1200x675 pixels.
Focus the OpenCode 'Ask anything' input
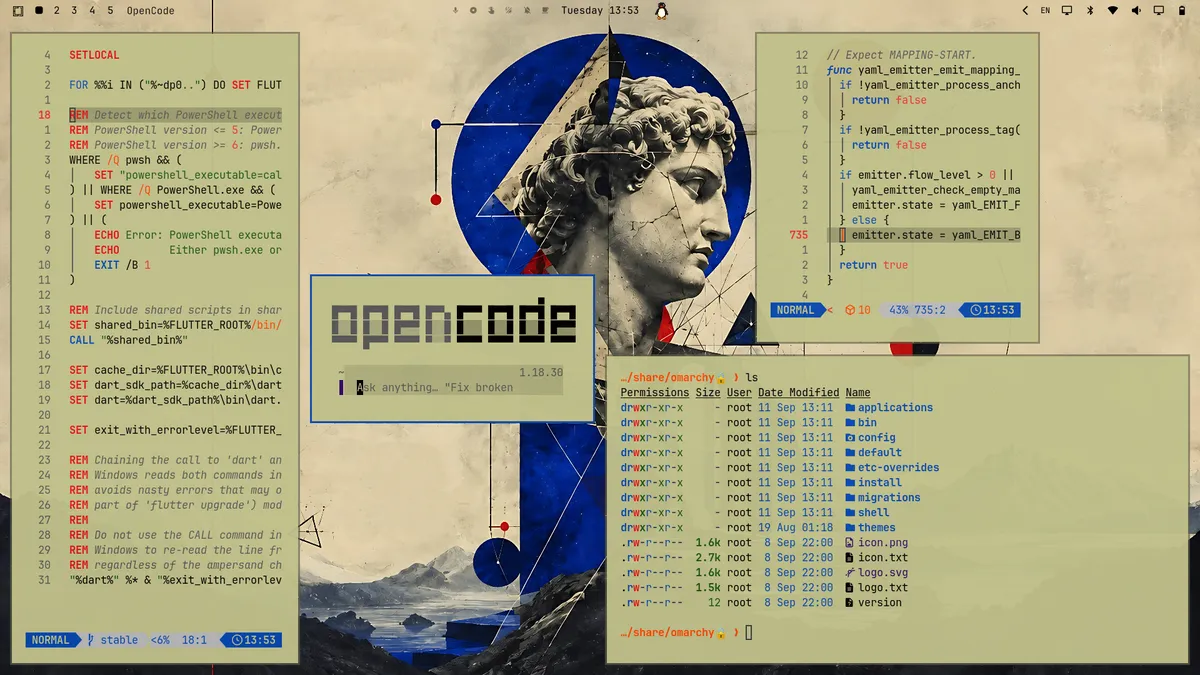pos(451,387)
